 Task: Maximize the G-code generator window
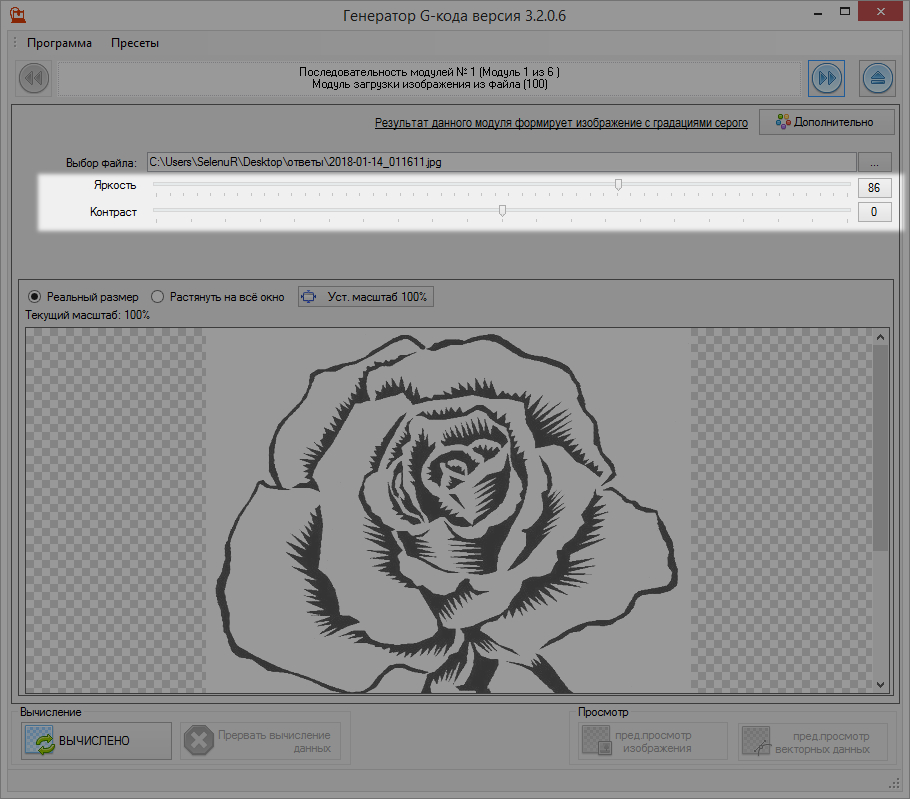click(845, 12)
